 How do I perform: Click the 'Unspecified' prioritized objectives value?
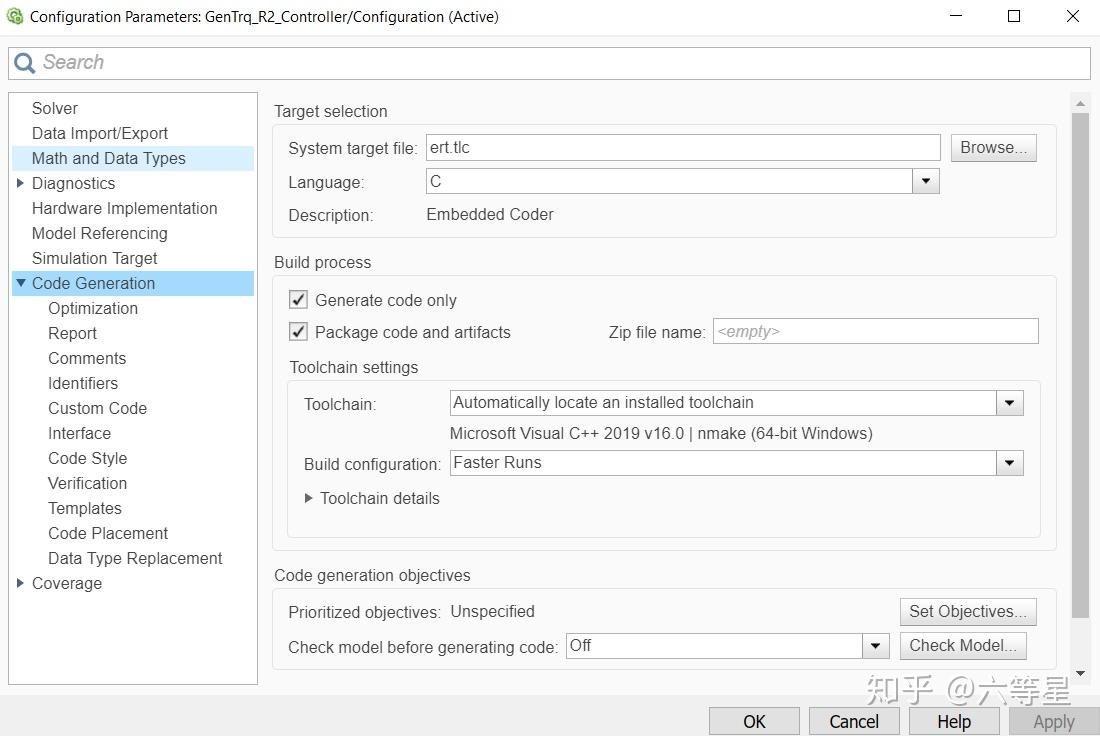click(x=492, y=612)
